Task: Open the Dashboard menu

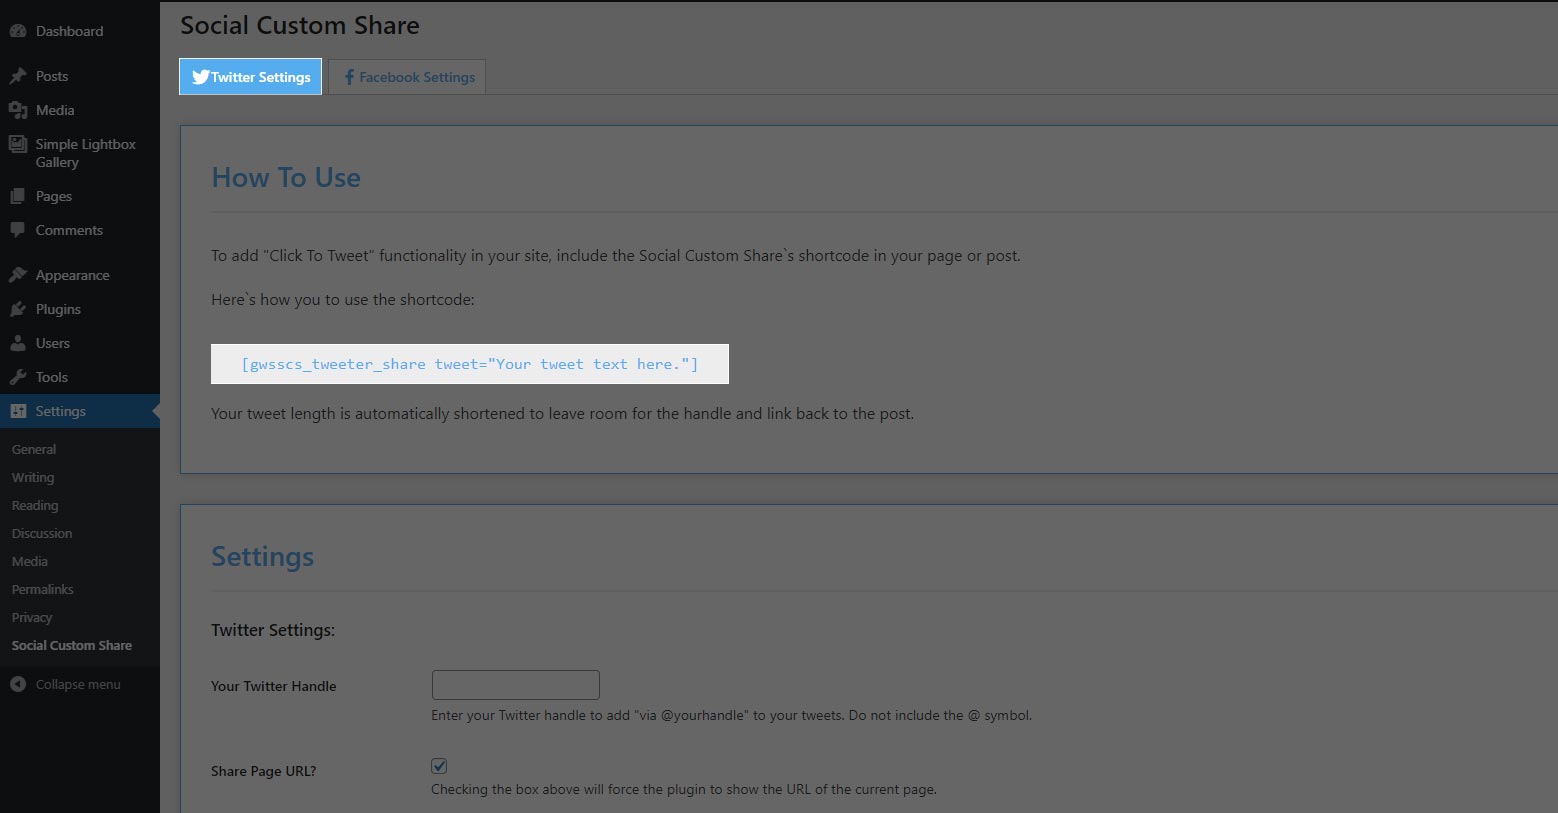Action: pyautogui.click(x=80, y=31)
